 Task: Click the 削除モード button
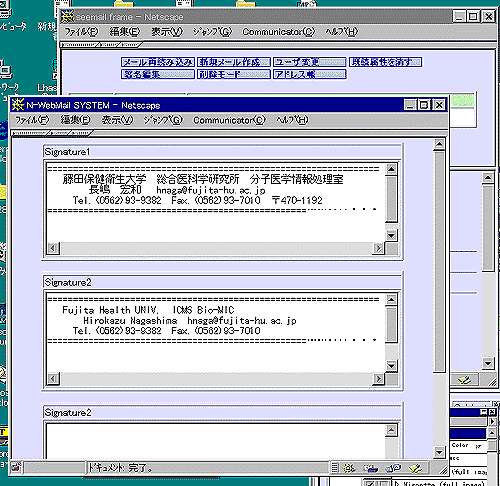click(x=234, y=74)
